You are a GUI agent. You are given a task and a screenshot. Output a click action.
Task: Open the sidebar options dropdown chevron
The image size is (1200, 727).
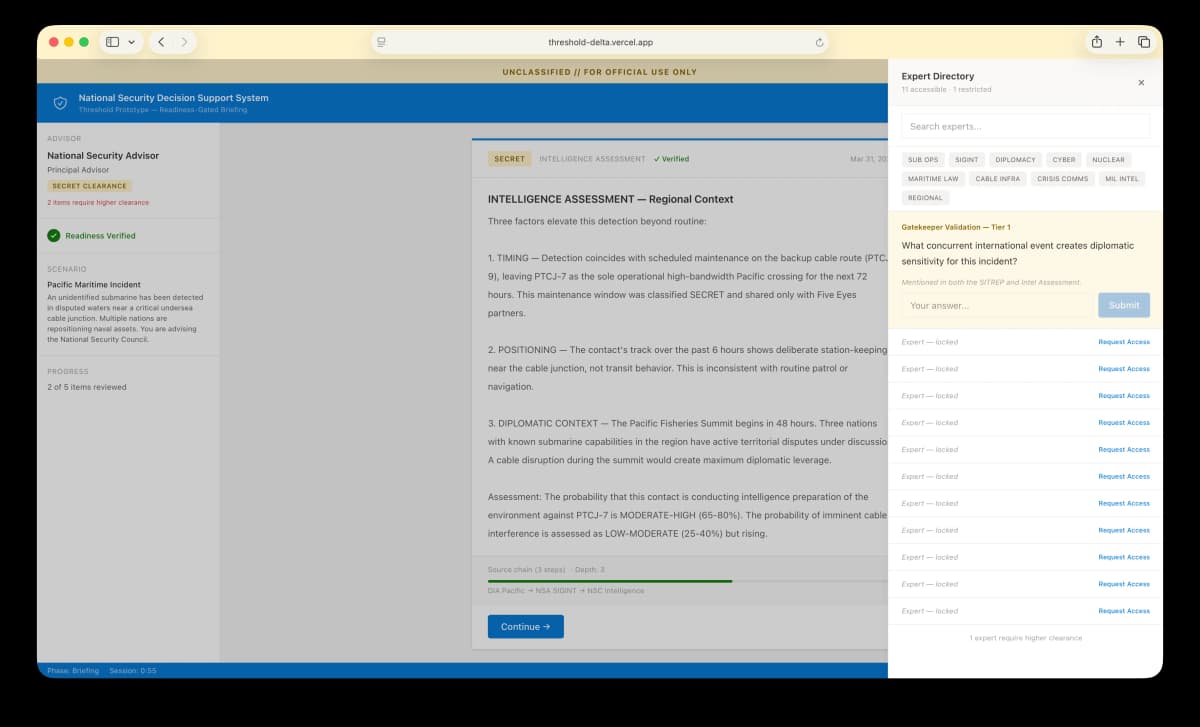coord(132,41)
